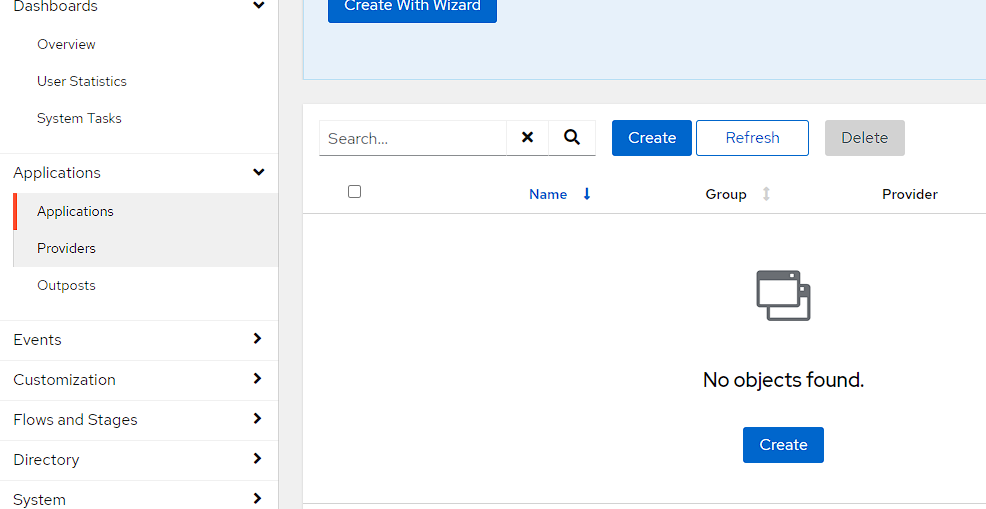Focus the Search input field
The image size is (986, 509).
tap(412, 138)
